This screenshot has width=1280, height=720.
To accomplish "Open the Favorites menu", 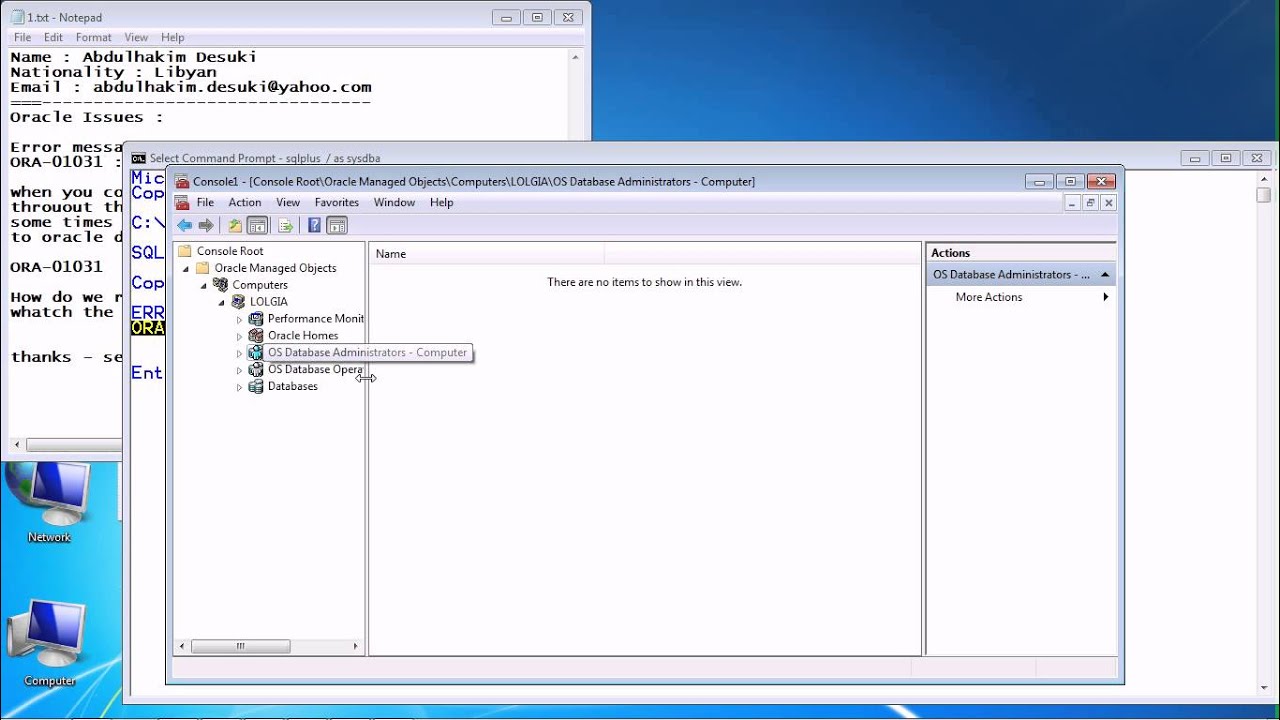I will tap(337, 202).
